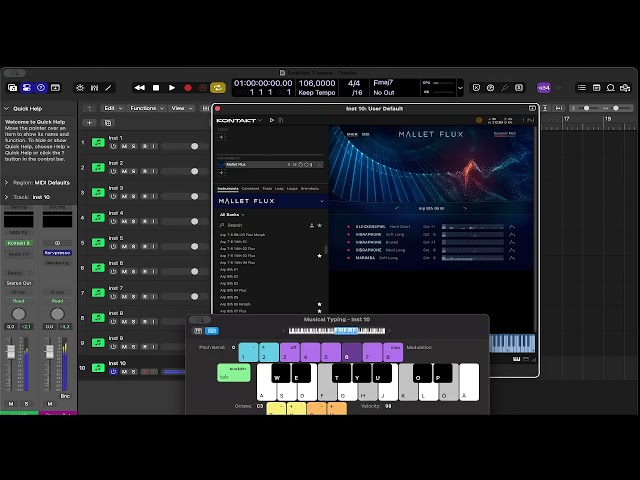The width and height of the screenshot is (640, 480).
Task: Open Smart Controls with the dial icon
Action: [80, 88]
